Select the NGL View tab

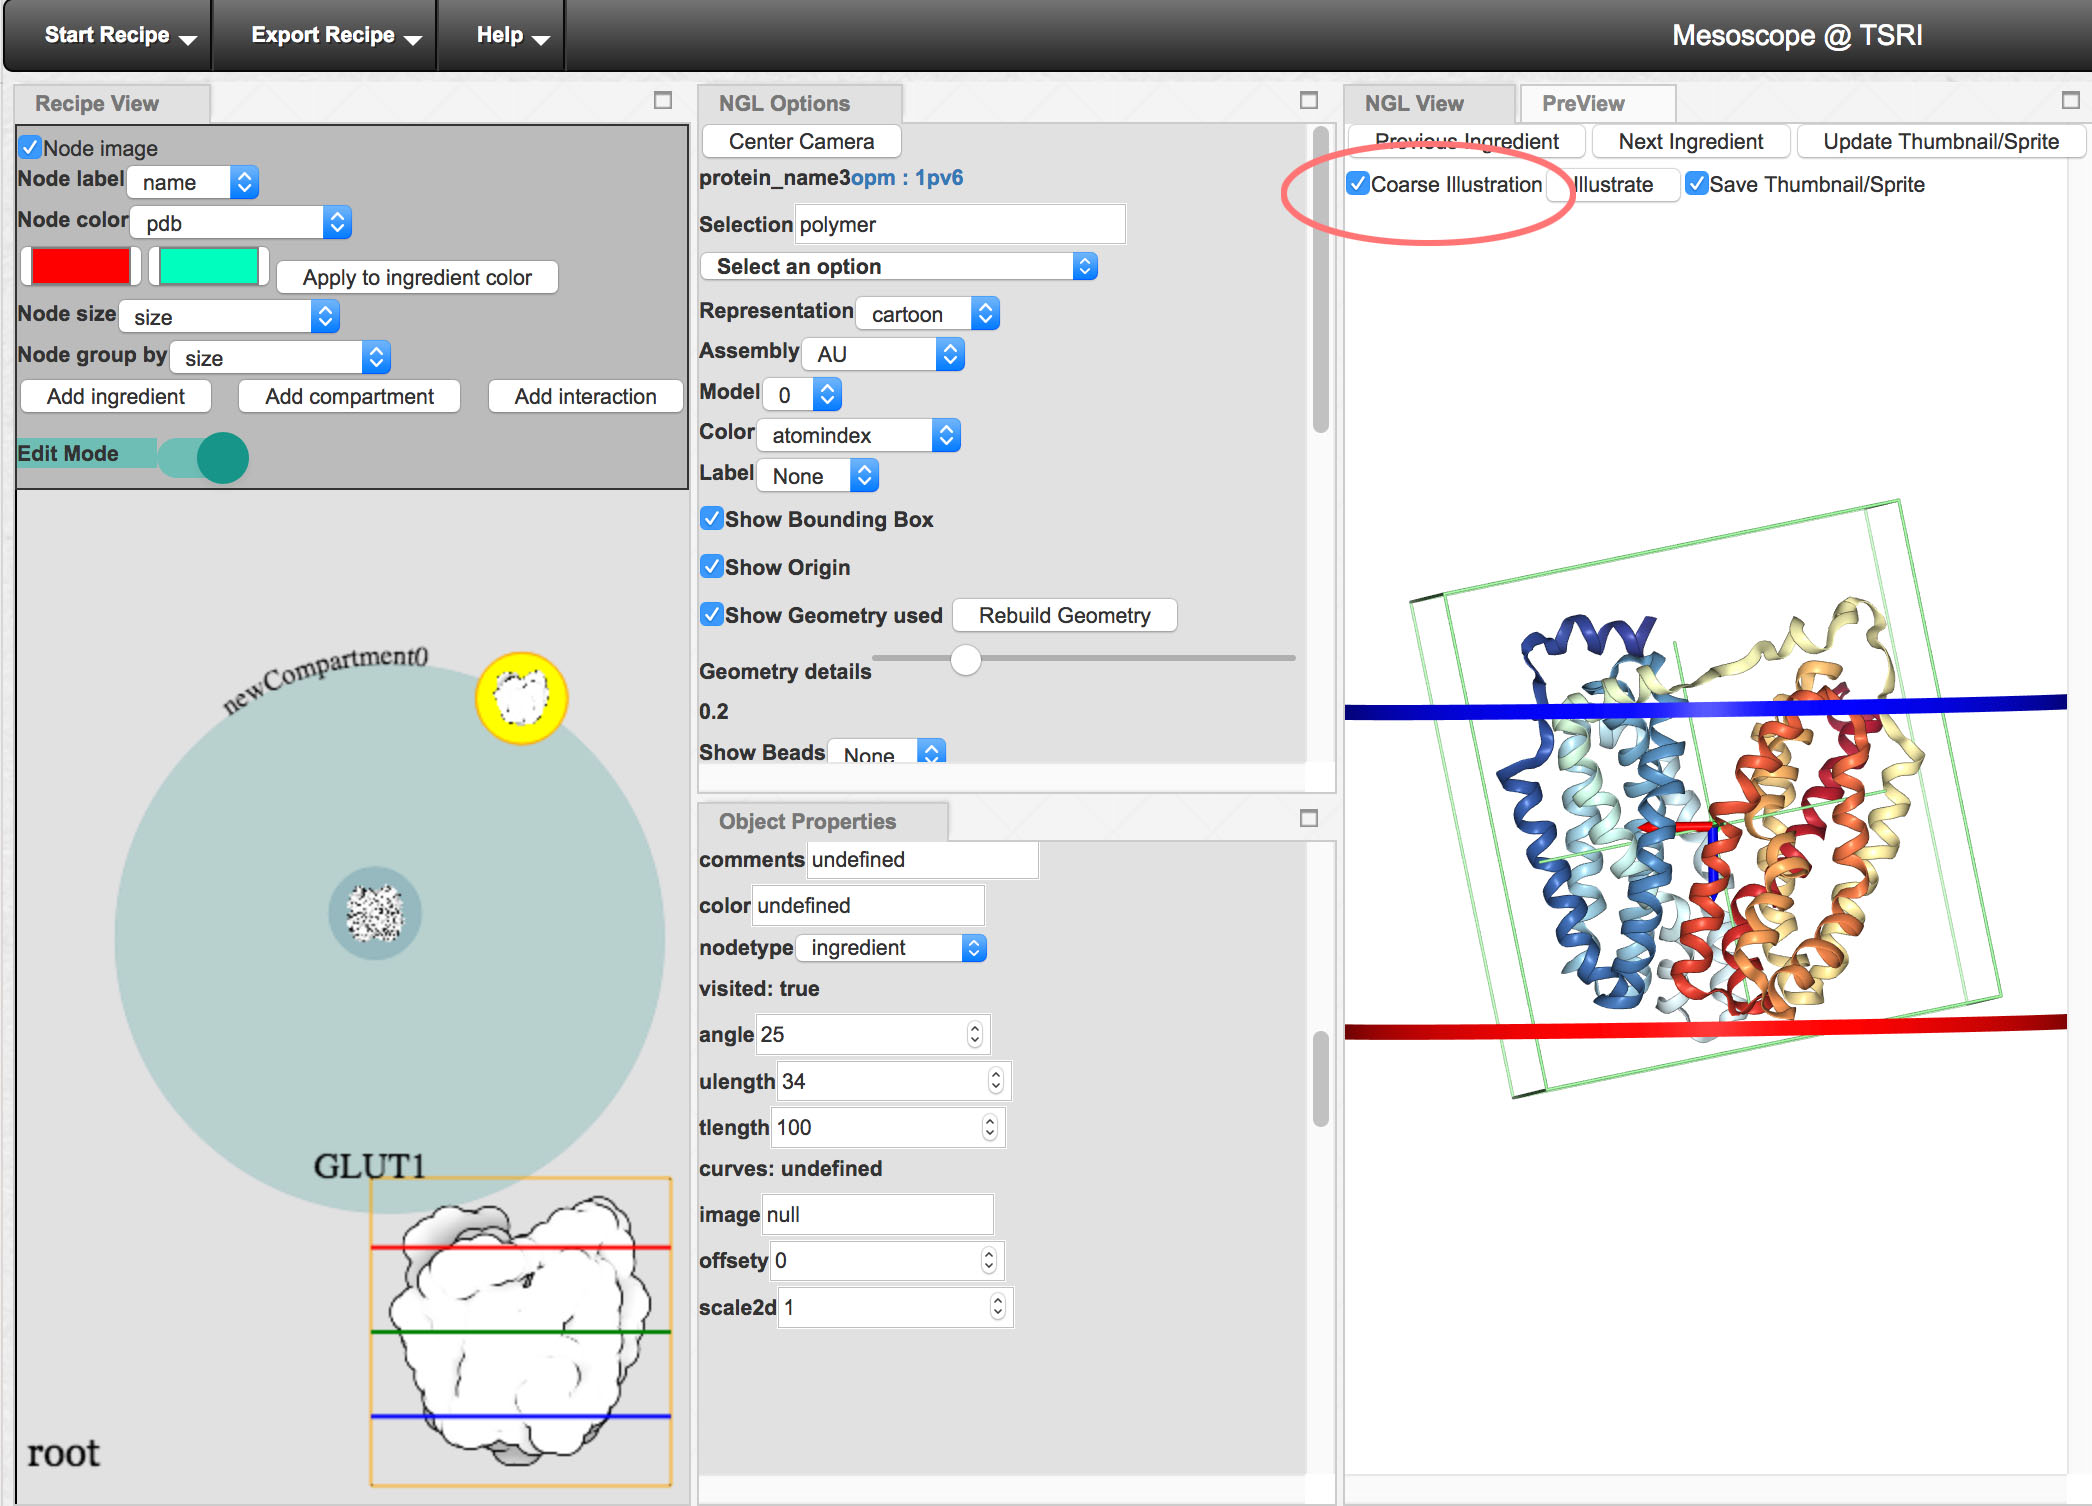point(1430,104)
